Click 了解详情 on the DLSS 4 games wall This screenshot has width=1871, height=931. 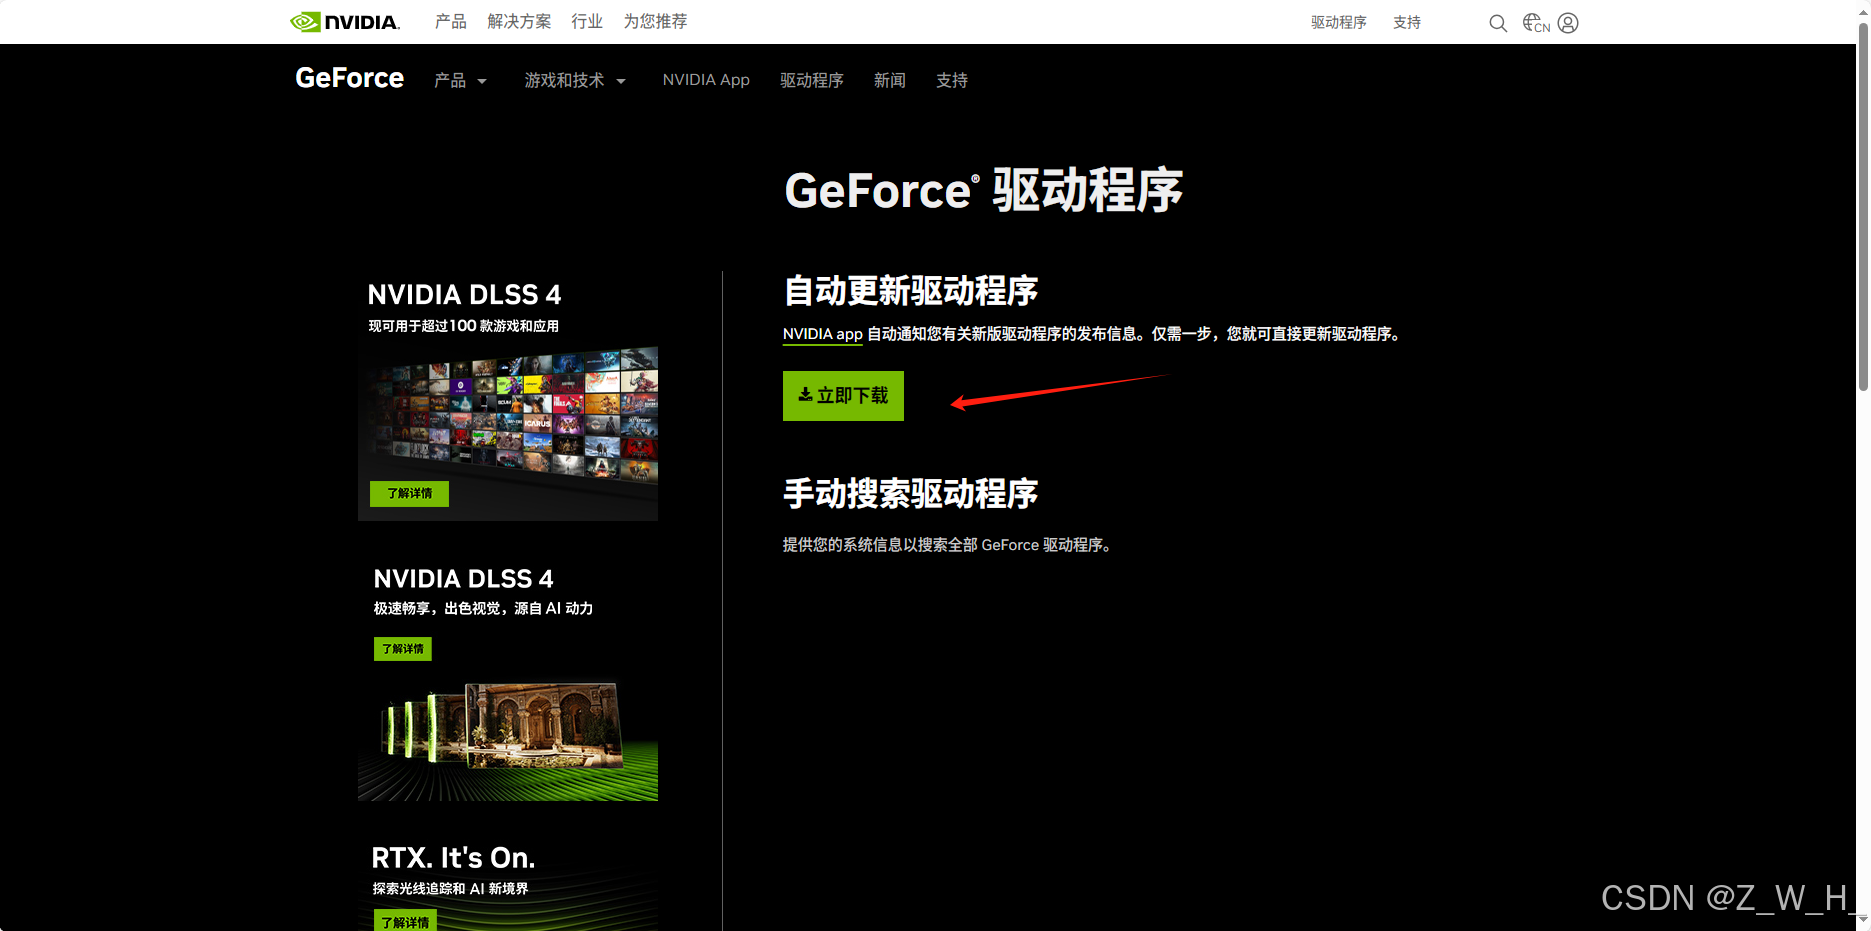tap(409, 494)
